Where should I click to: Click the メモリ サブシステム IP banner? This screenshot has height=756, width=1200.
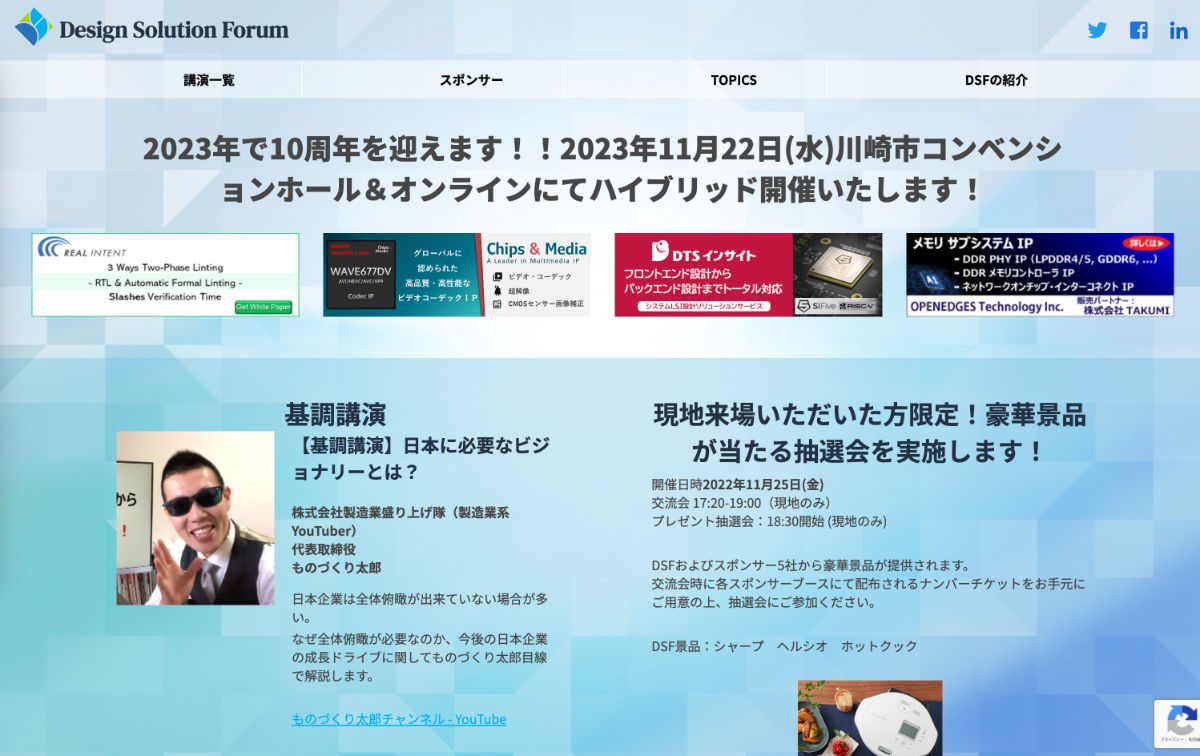(x=1040, y=272)
